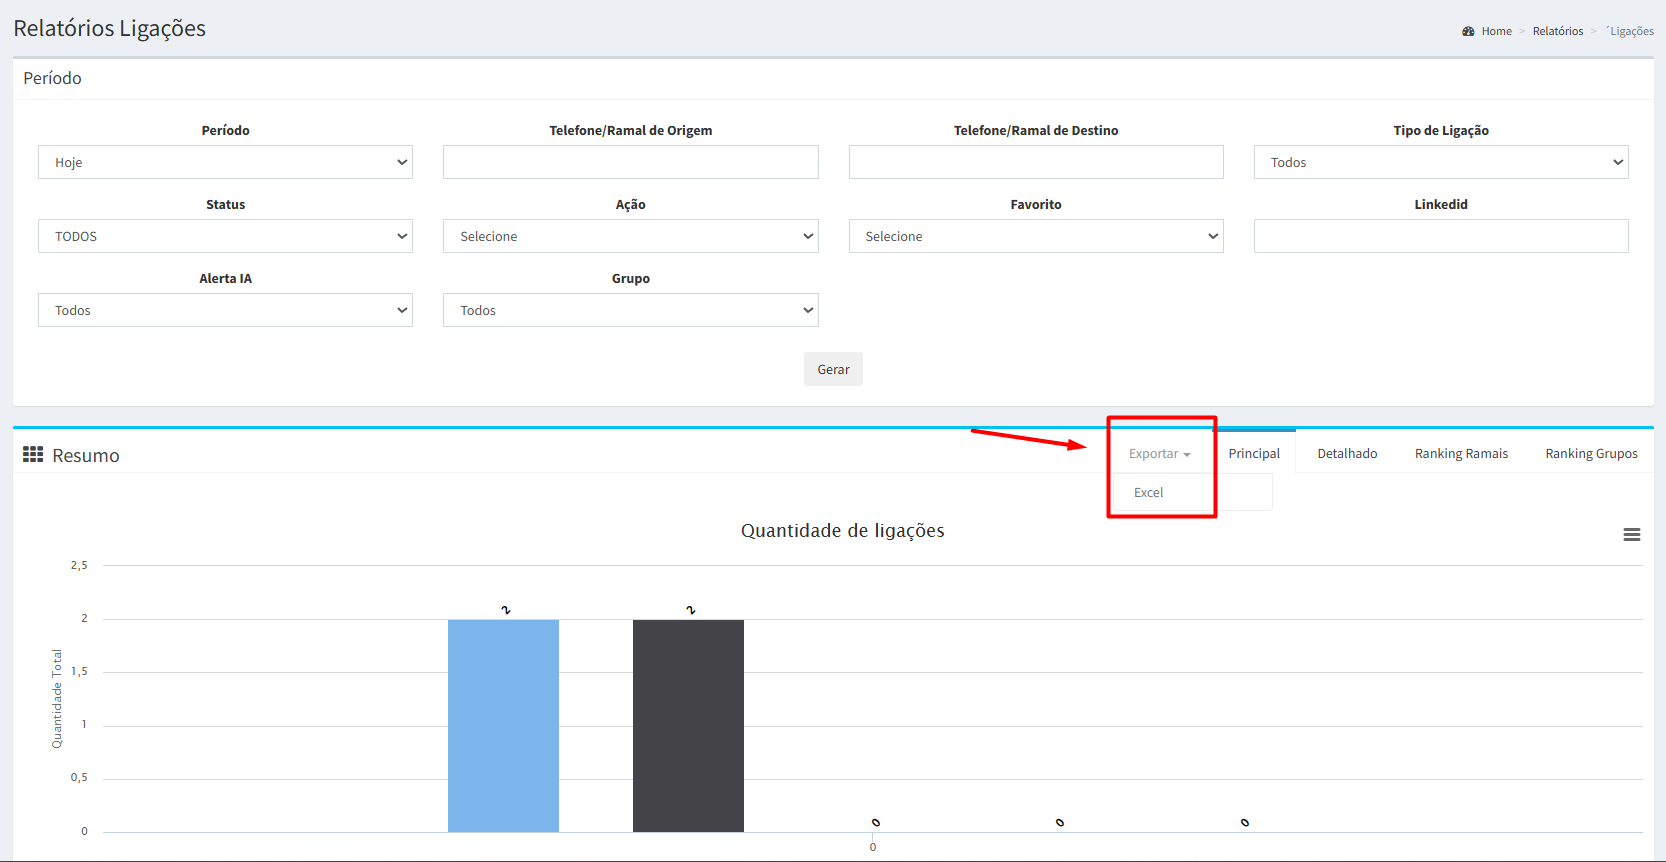The height and width of the screenshot is (862, 1666).
Task: Expand the Favorito select dropdown
Action: coord(1035,236)
